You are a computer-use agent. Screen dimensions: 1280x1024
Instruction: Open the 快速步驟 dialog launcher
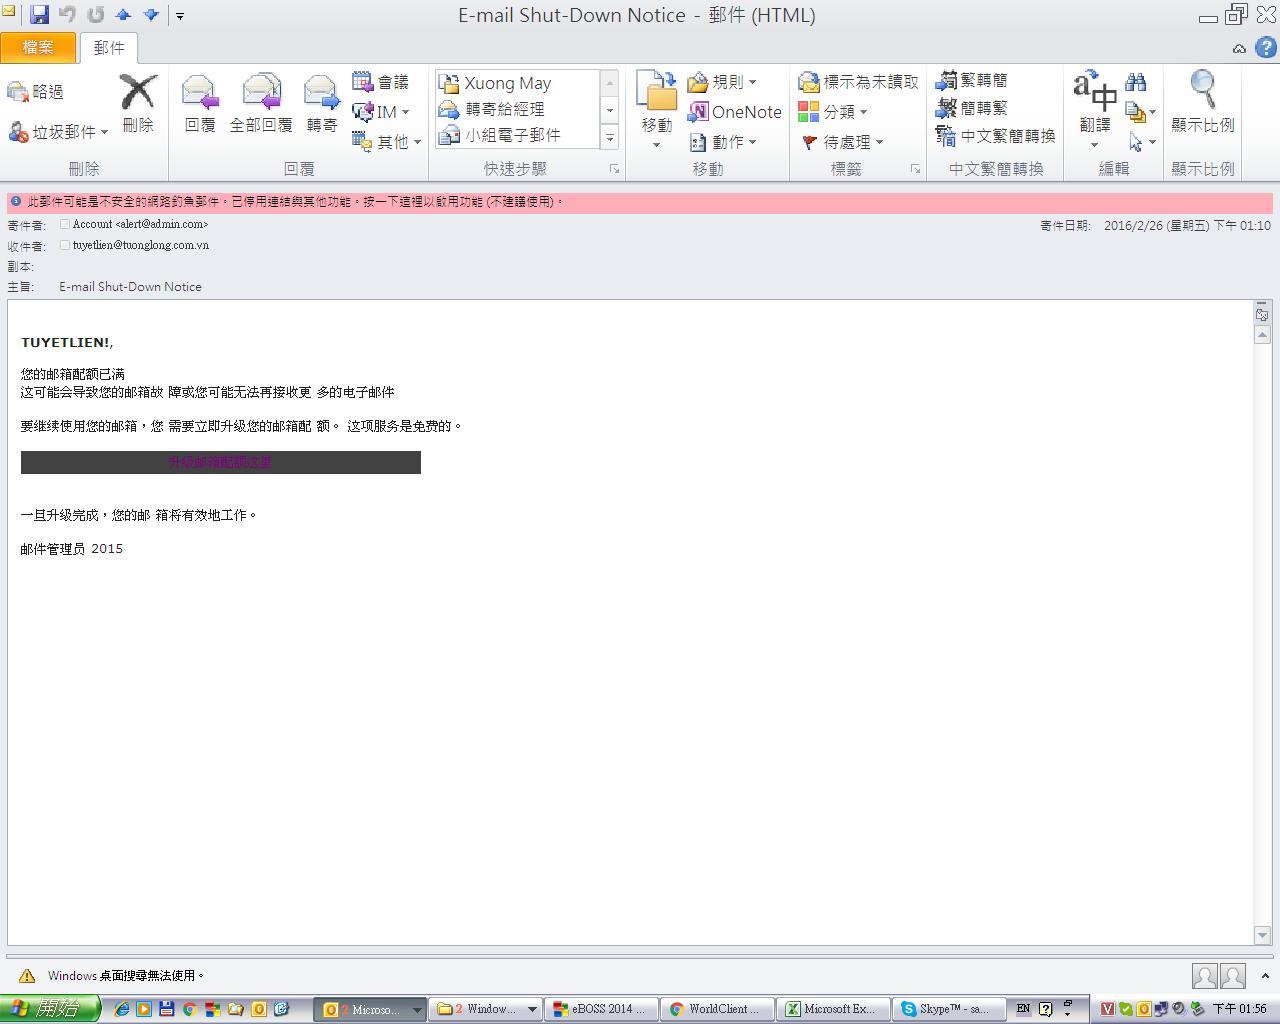[614, 170]
